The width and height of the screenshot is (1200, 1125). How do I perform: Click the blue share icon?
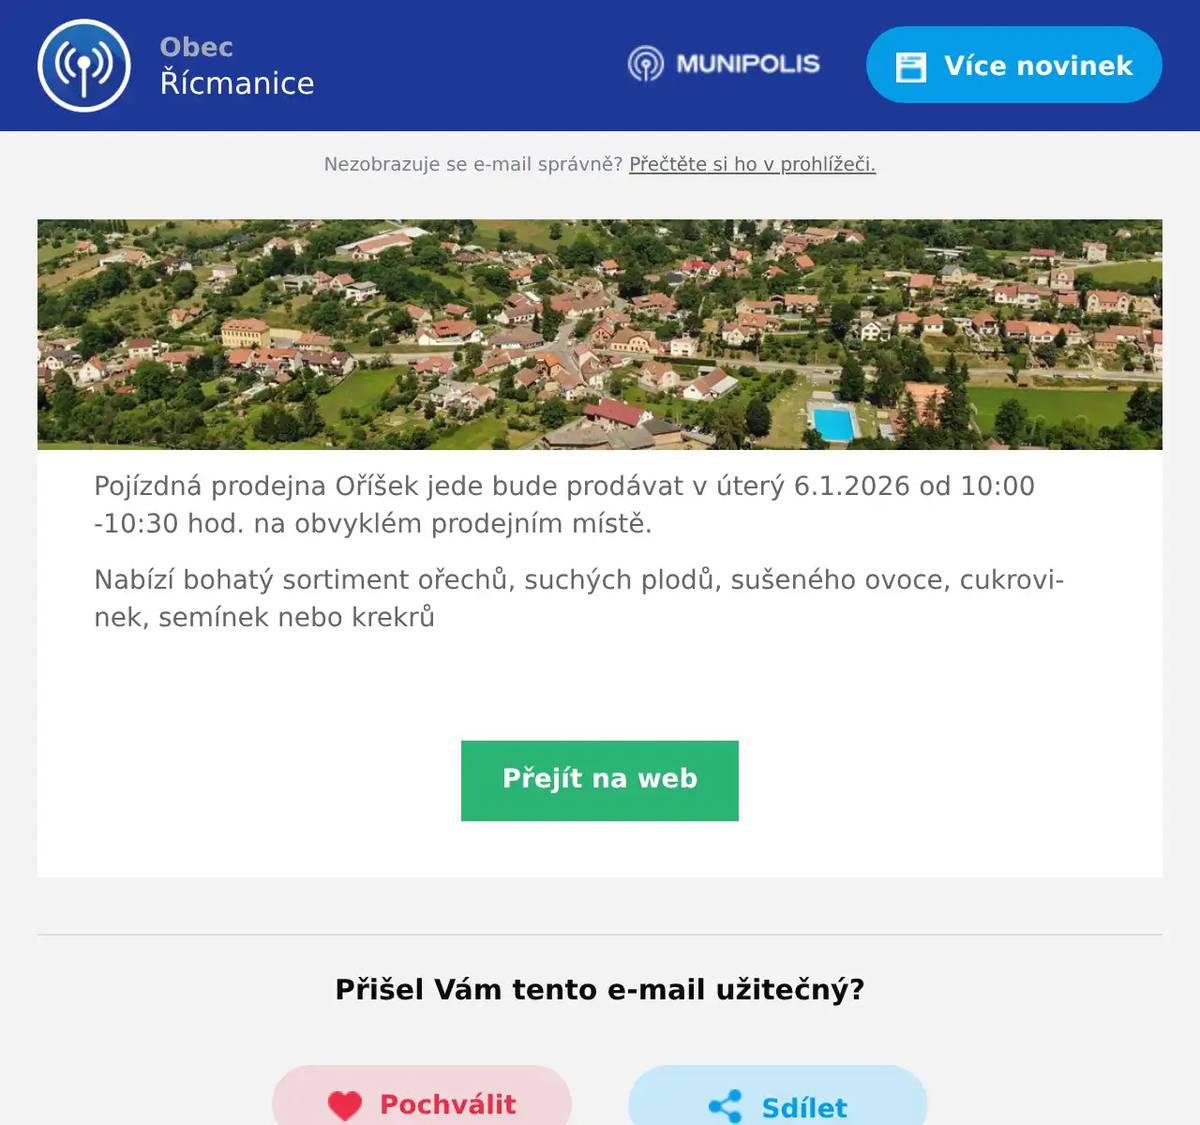pos(725,1106)
